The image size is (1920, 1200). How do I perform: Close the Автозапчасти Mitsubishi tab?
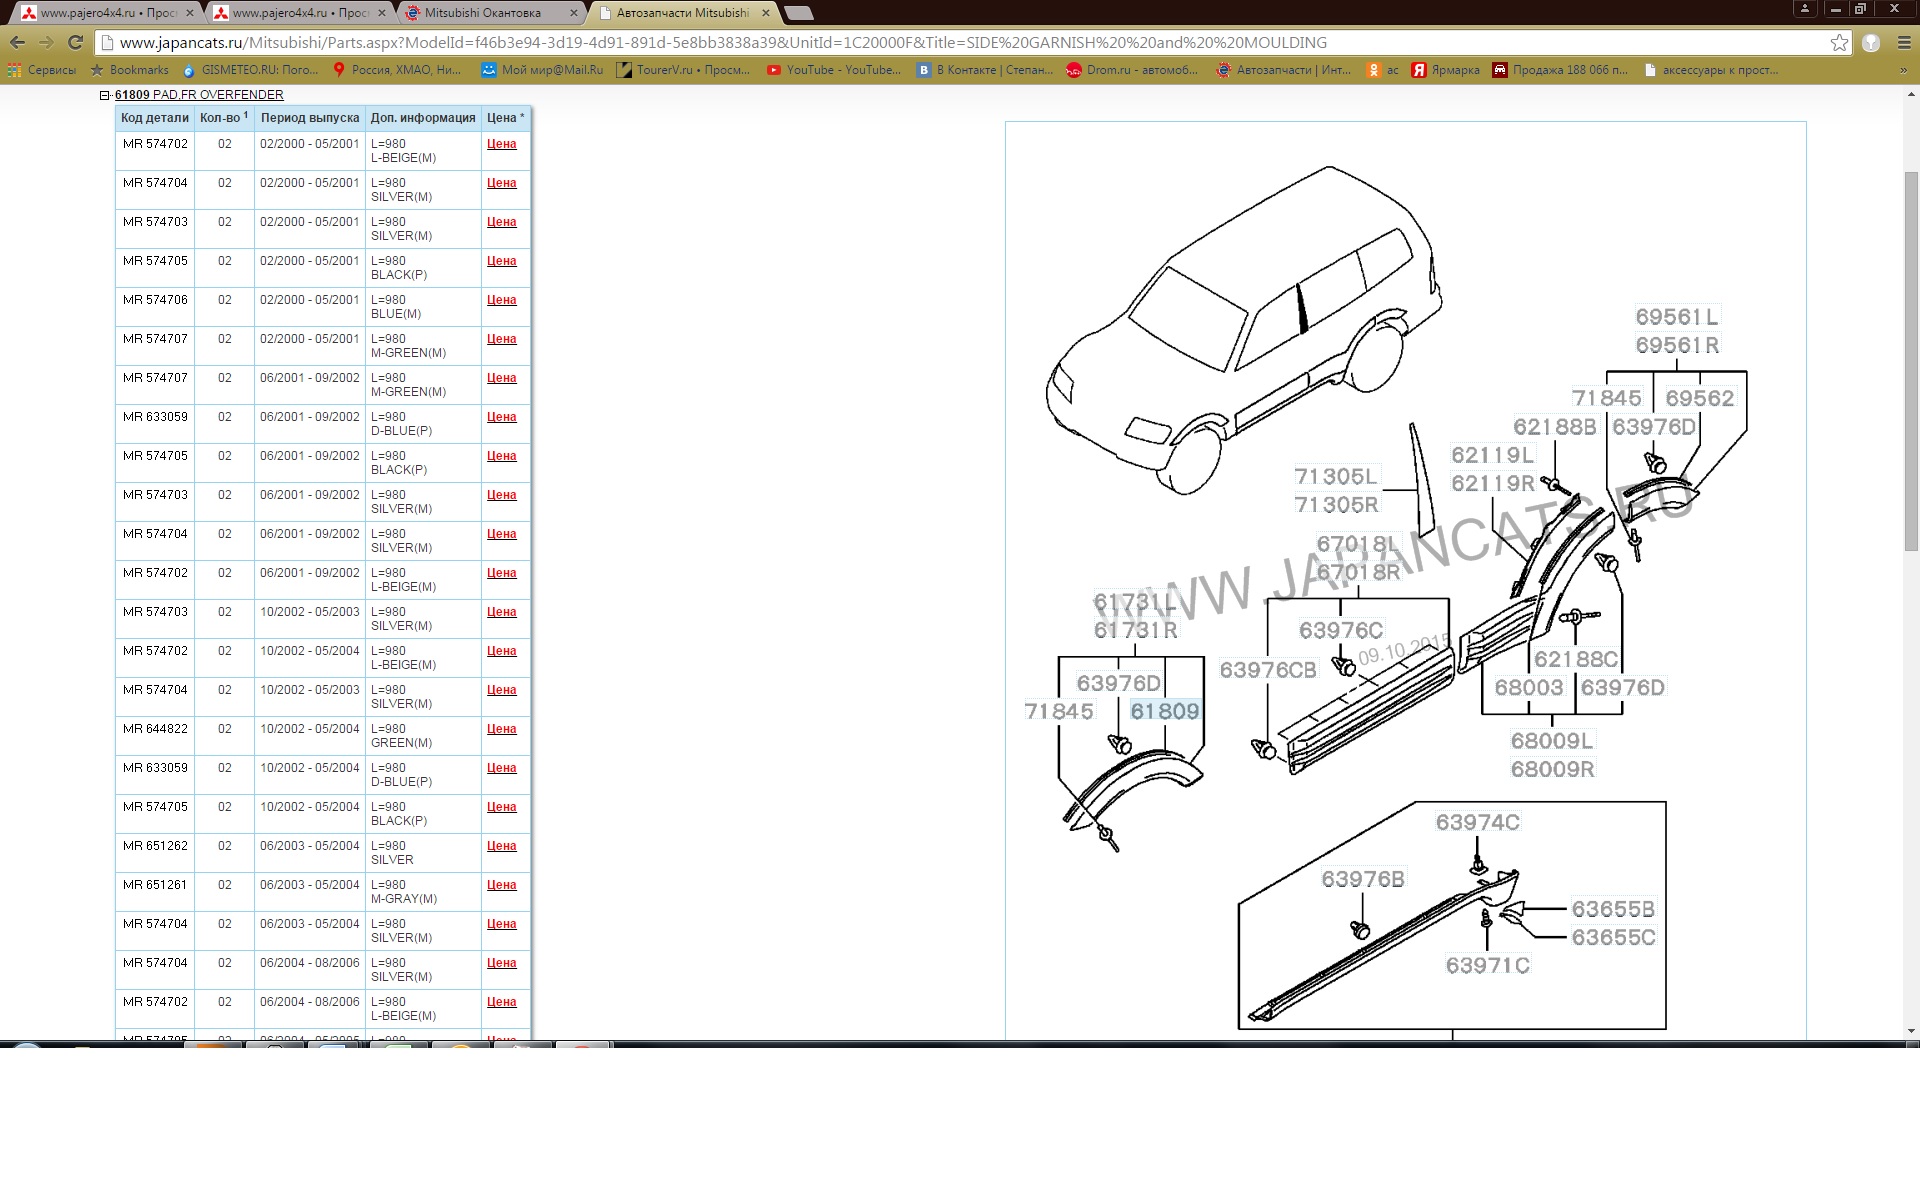click(x=766, y=13)
